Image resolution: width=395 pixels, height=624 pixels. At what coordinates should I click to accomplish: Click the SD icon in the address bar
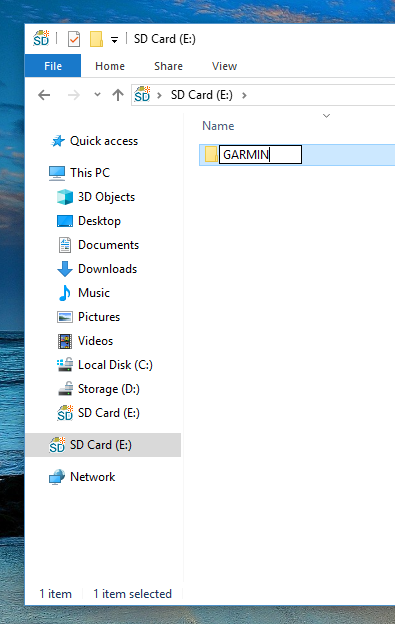pyautogui.click(x=142, y=94)
